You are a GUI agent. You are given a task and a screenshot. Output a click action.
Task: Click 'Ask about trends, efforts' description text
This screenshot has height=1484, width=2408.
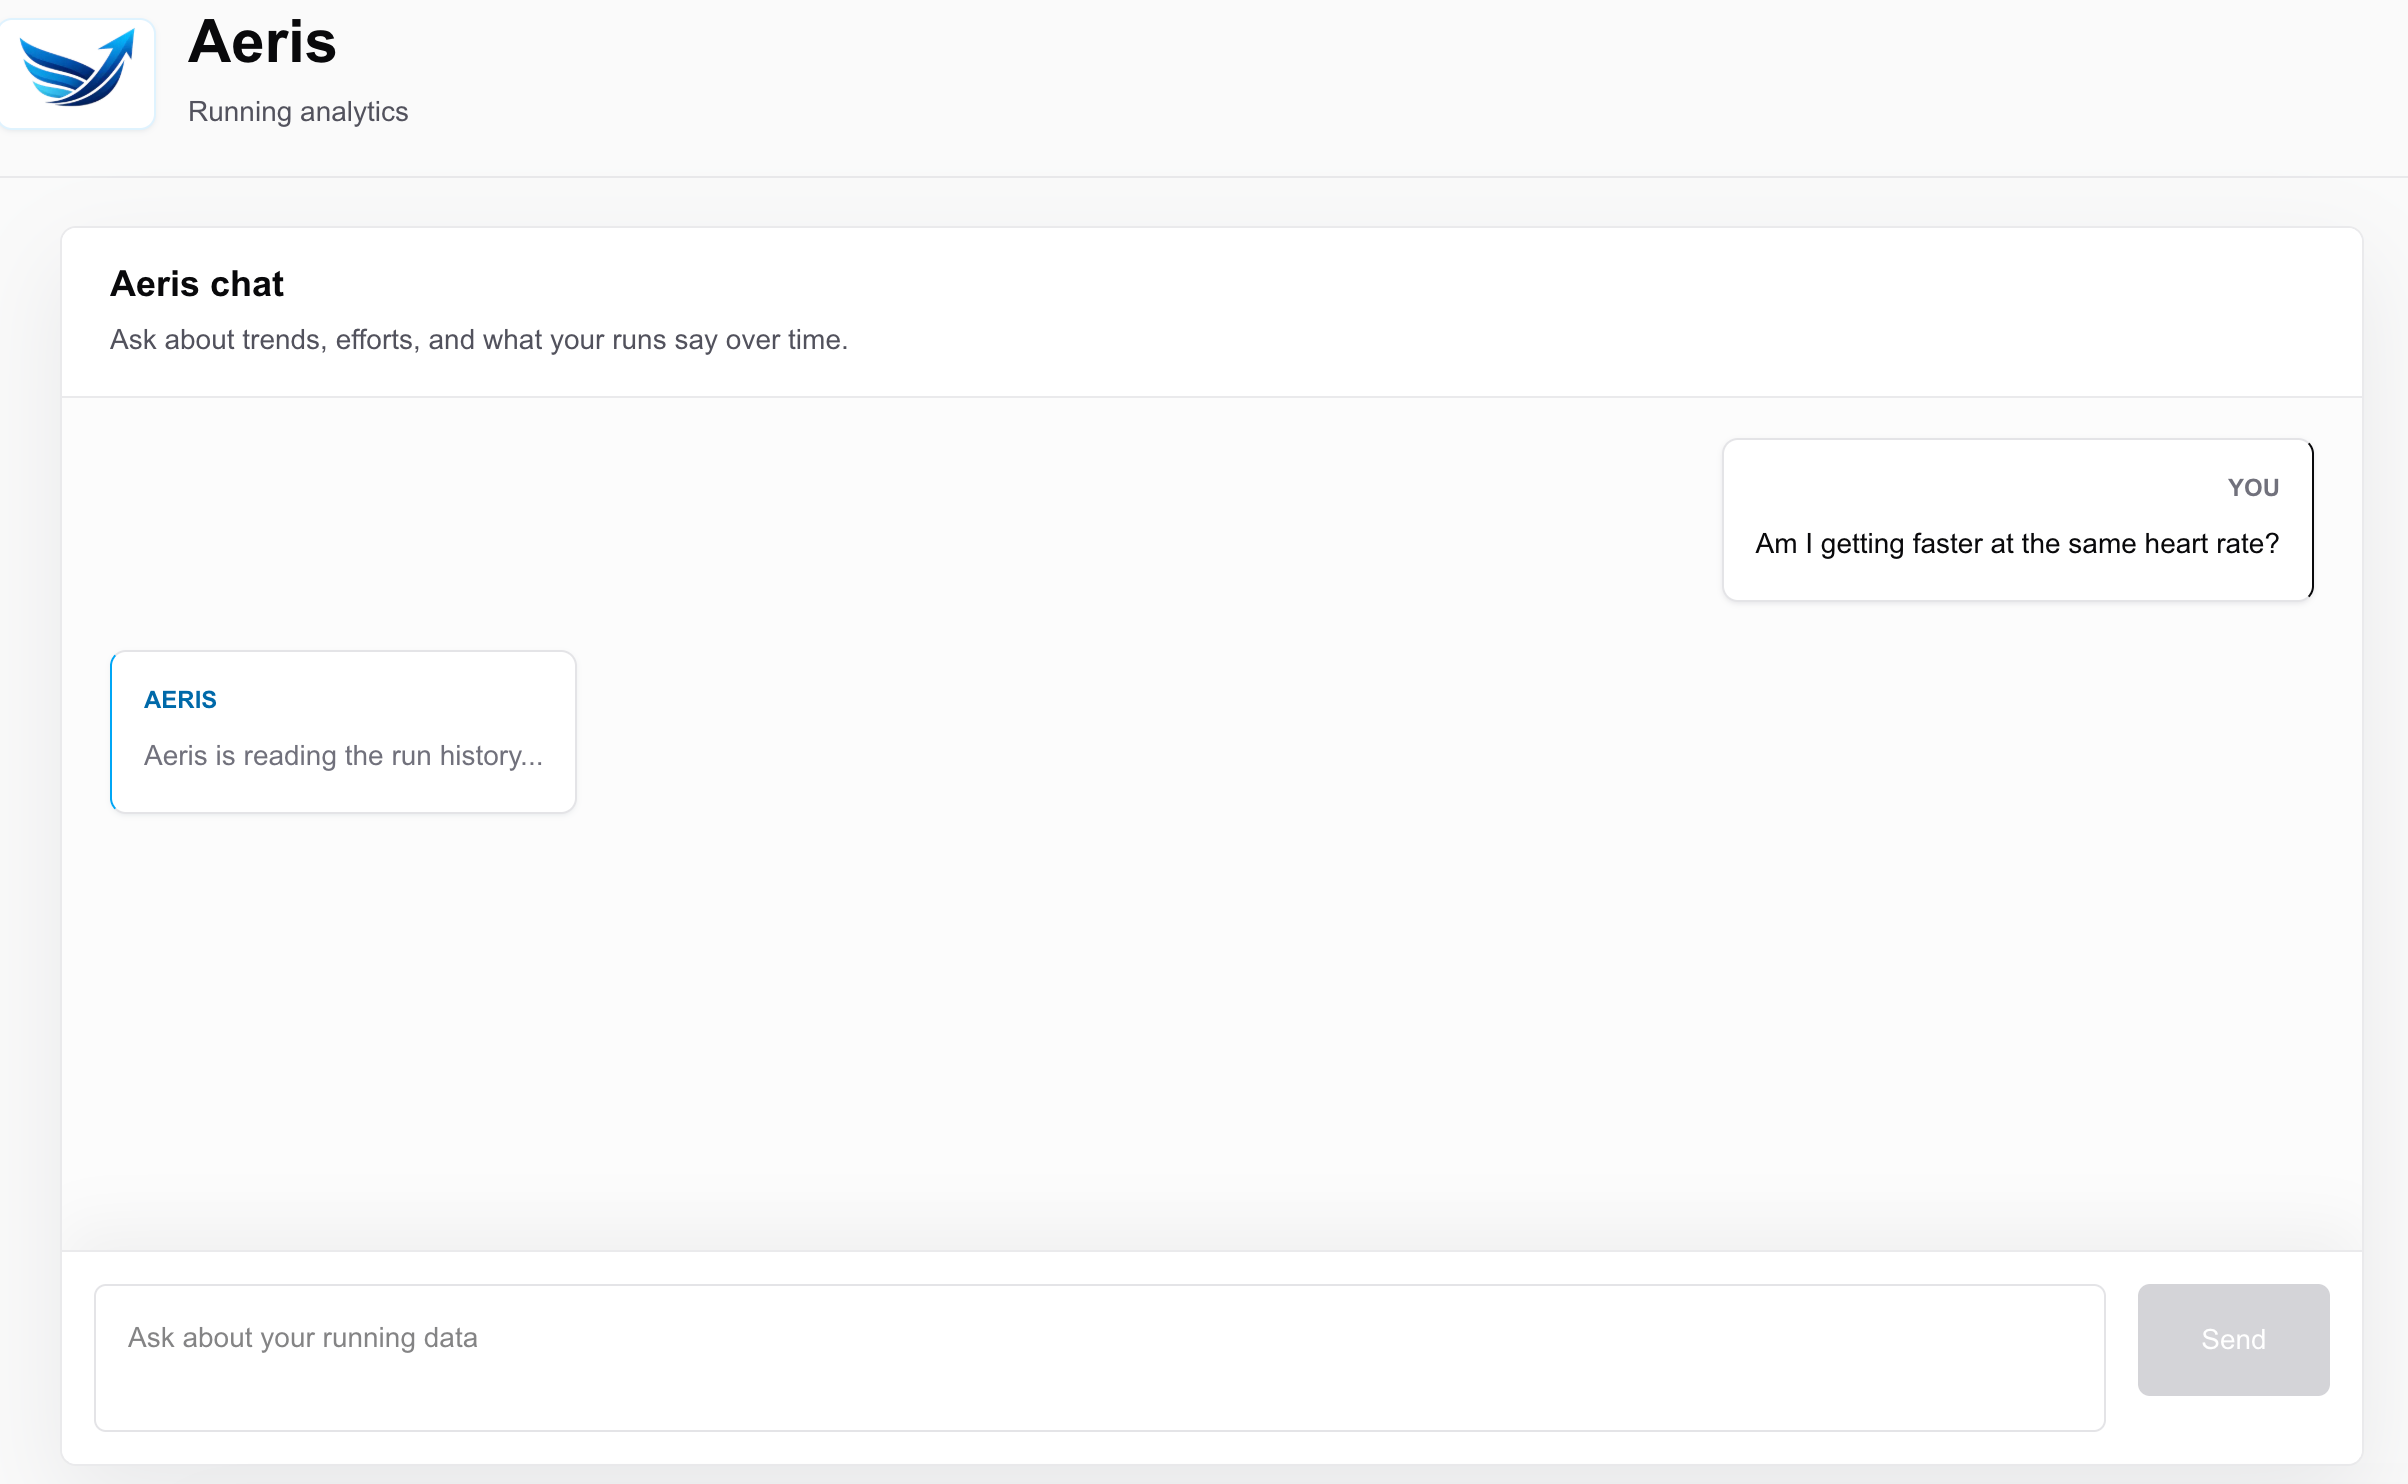tap(479, 340)
